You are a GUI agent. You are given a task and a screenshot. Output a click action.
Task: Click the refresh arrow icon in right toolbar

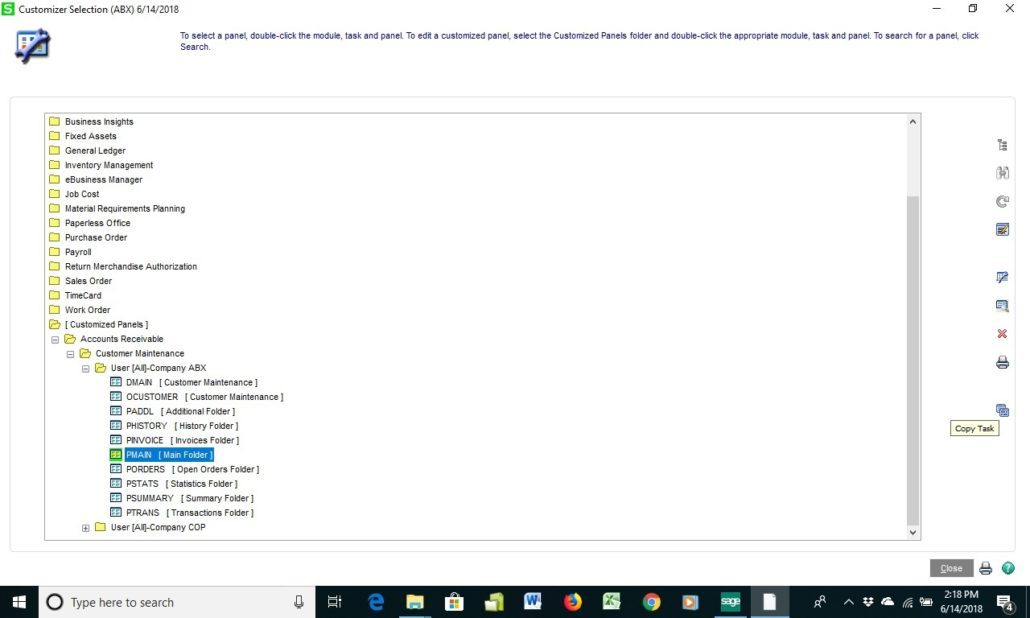pos(1002,201)
